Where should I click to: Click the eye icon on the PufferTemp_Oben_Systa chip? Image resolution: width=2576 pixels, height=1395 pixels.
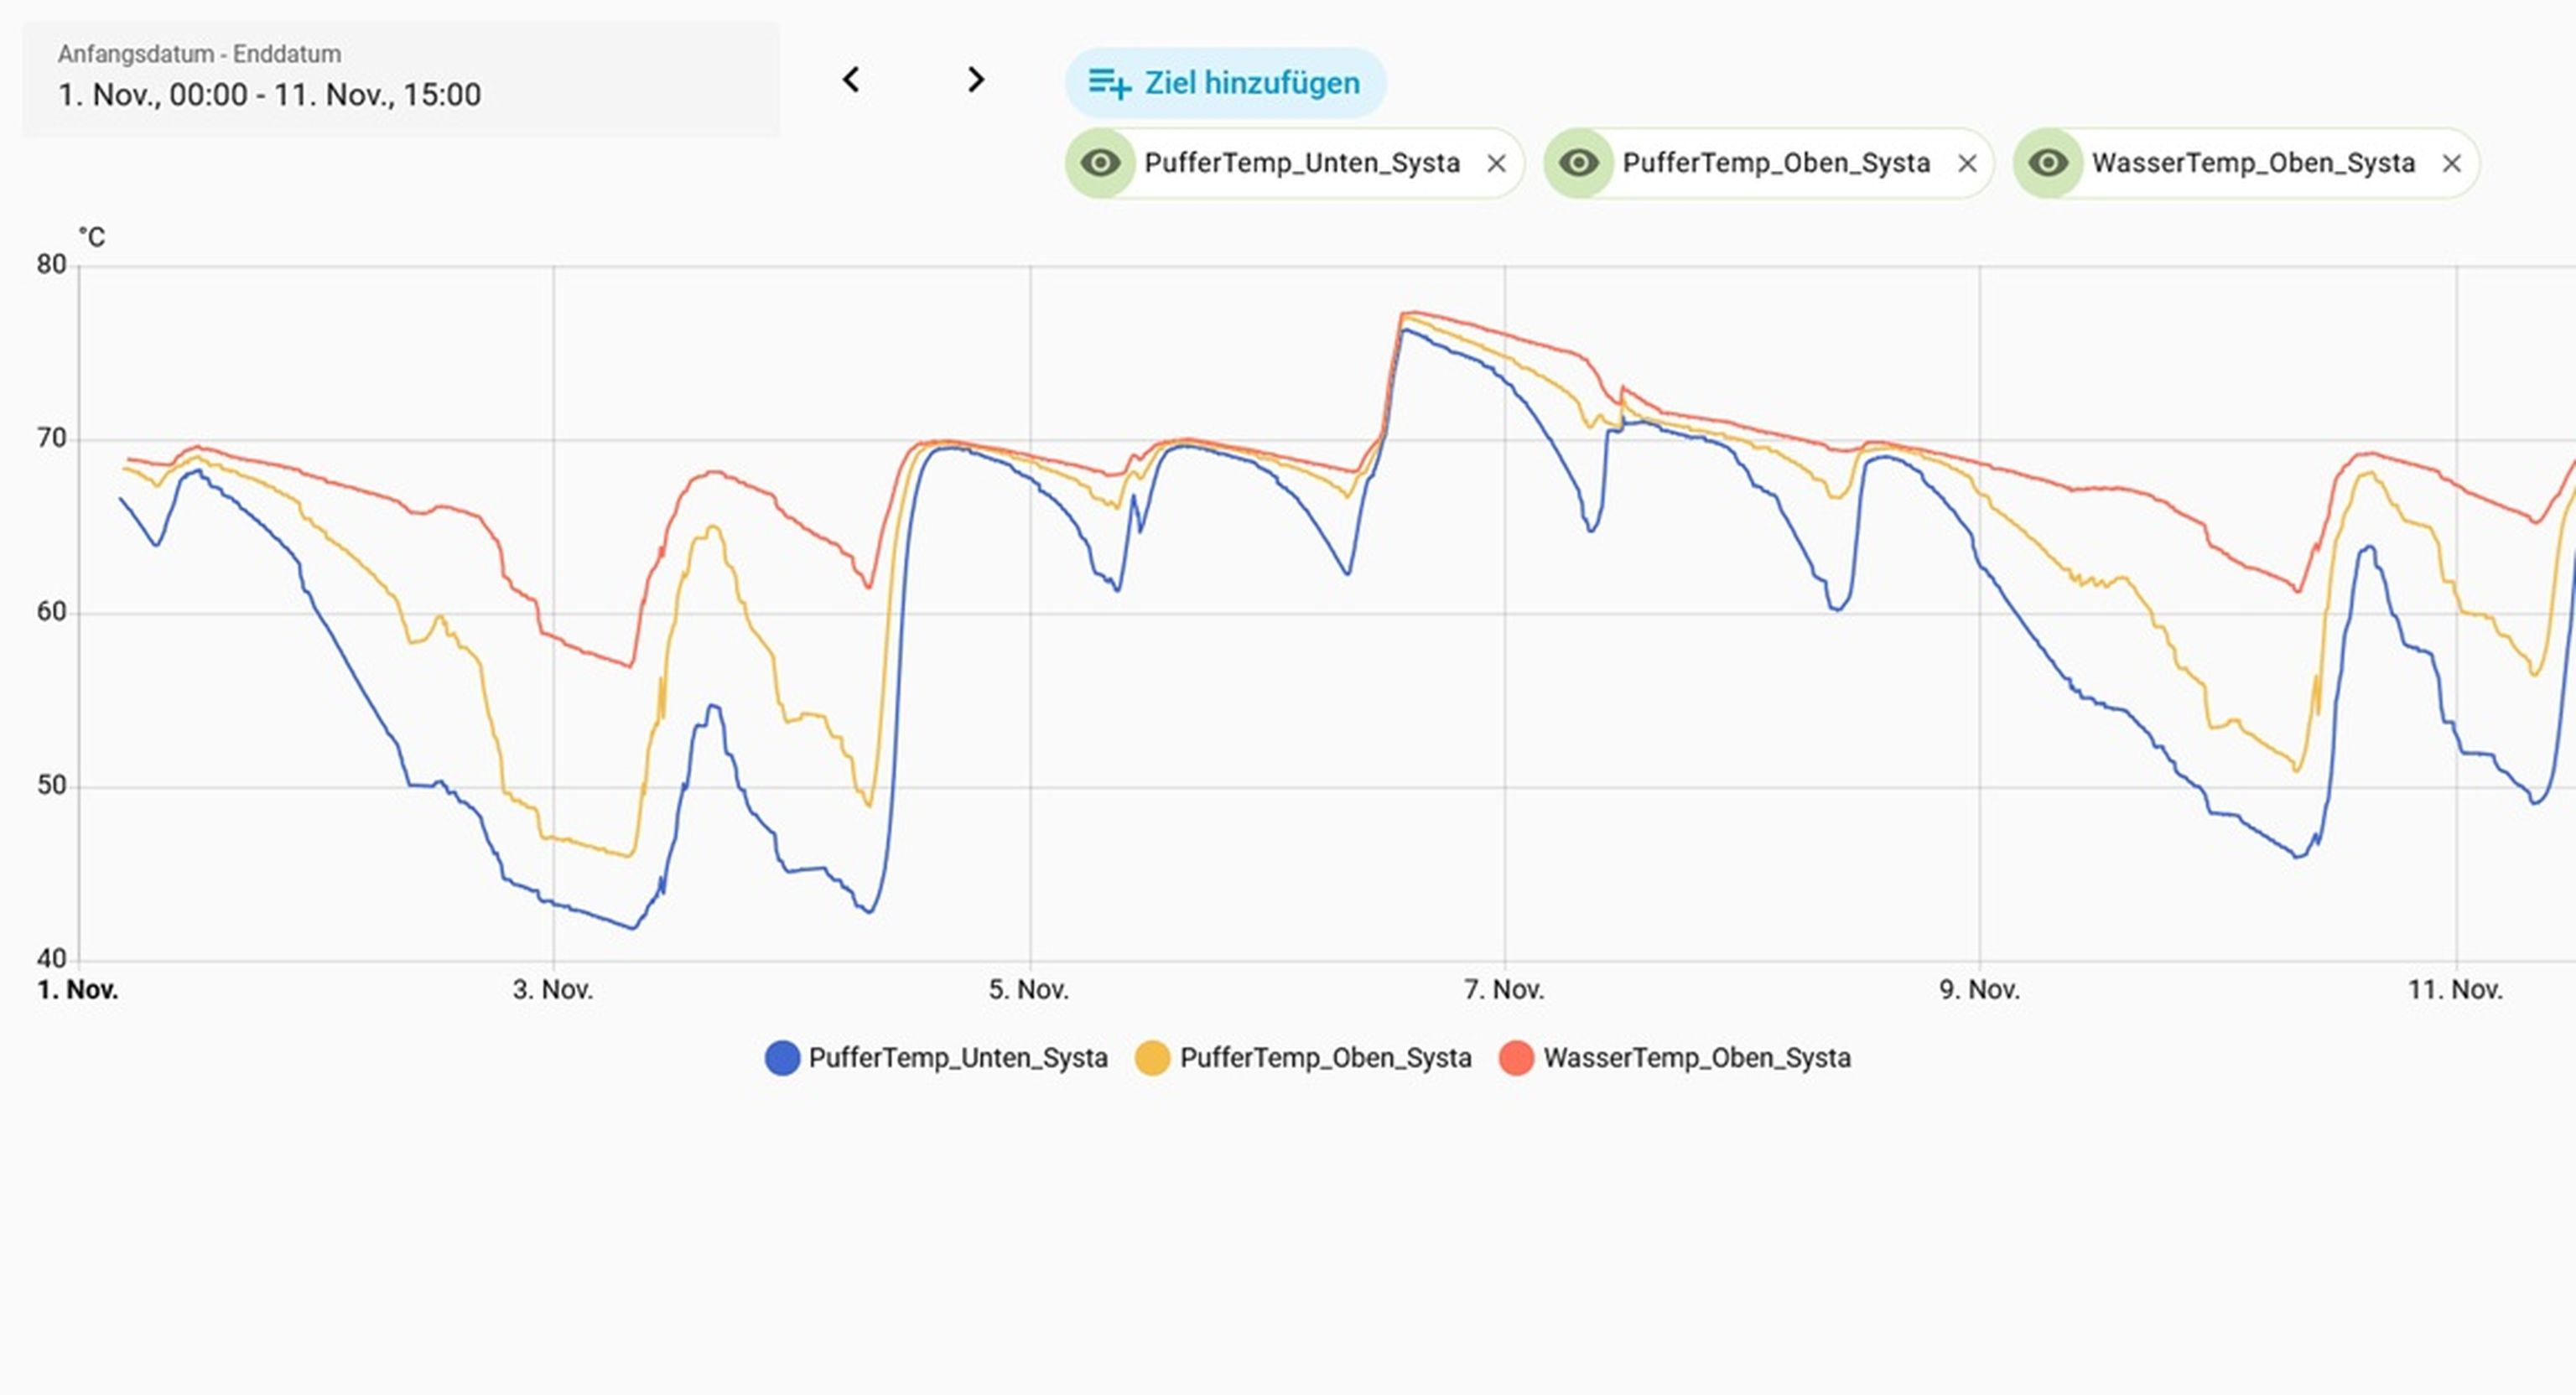click(x=1581, y=162)
